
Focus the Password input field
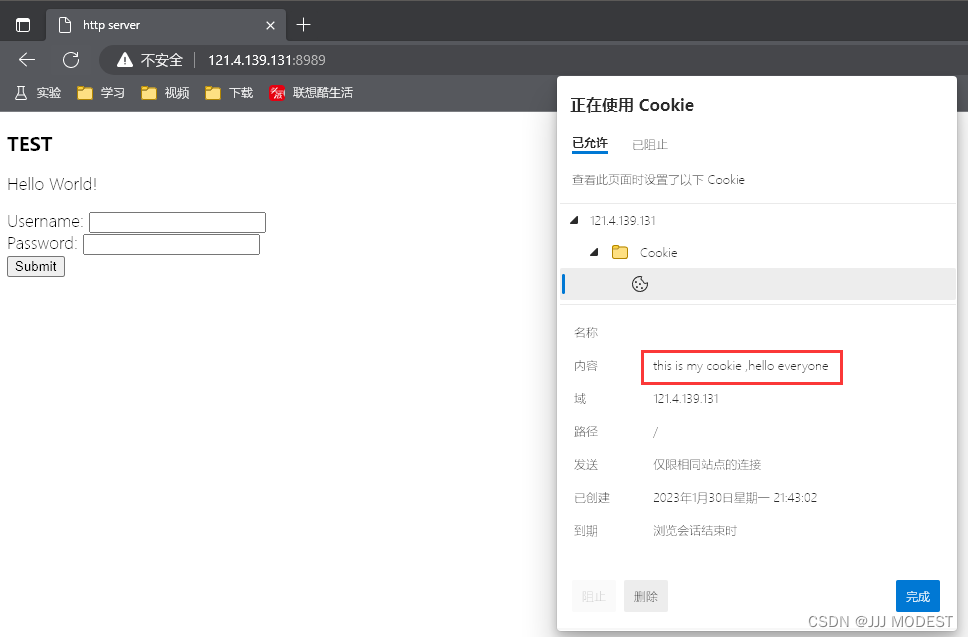[x=171, y=244]
